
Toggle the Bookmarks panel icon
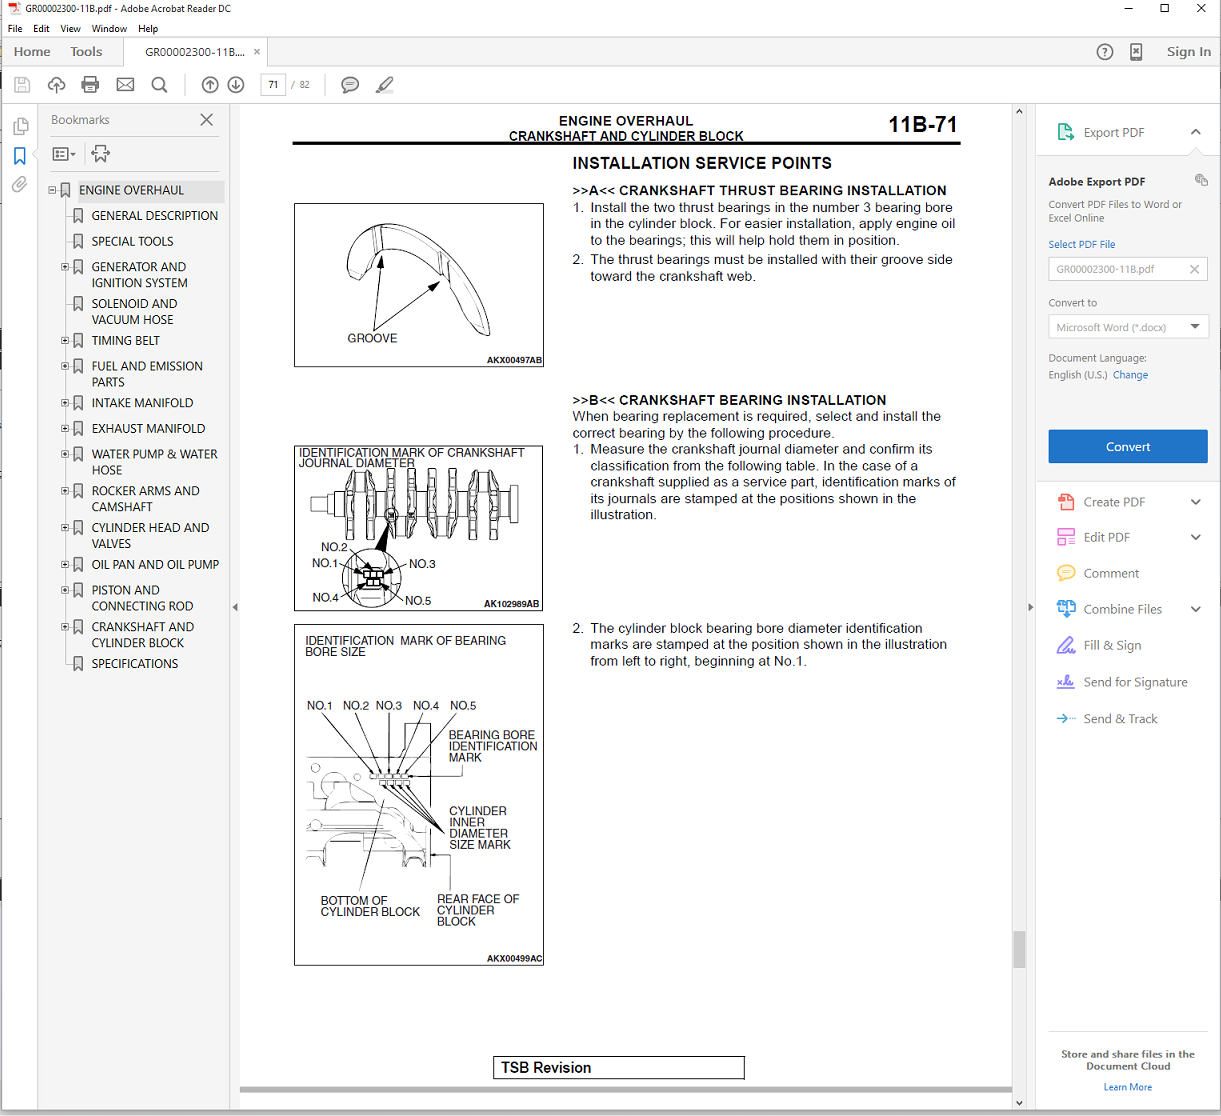coord(19,156)
